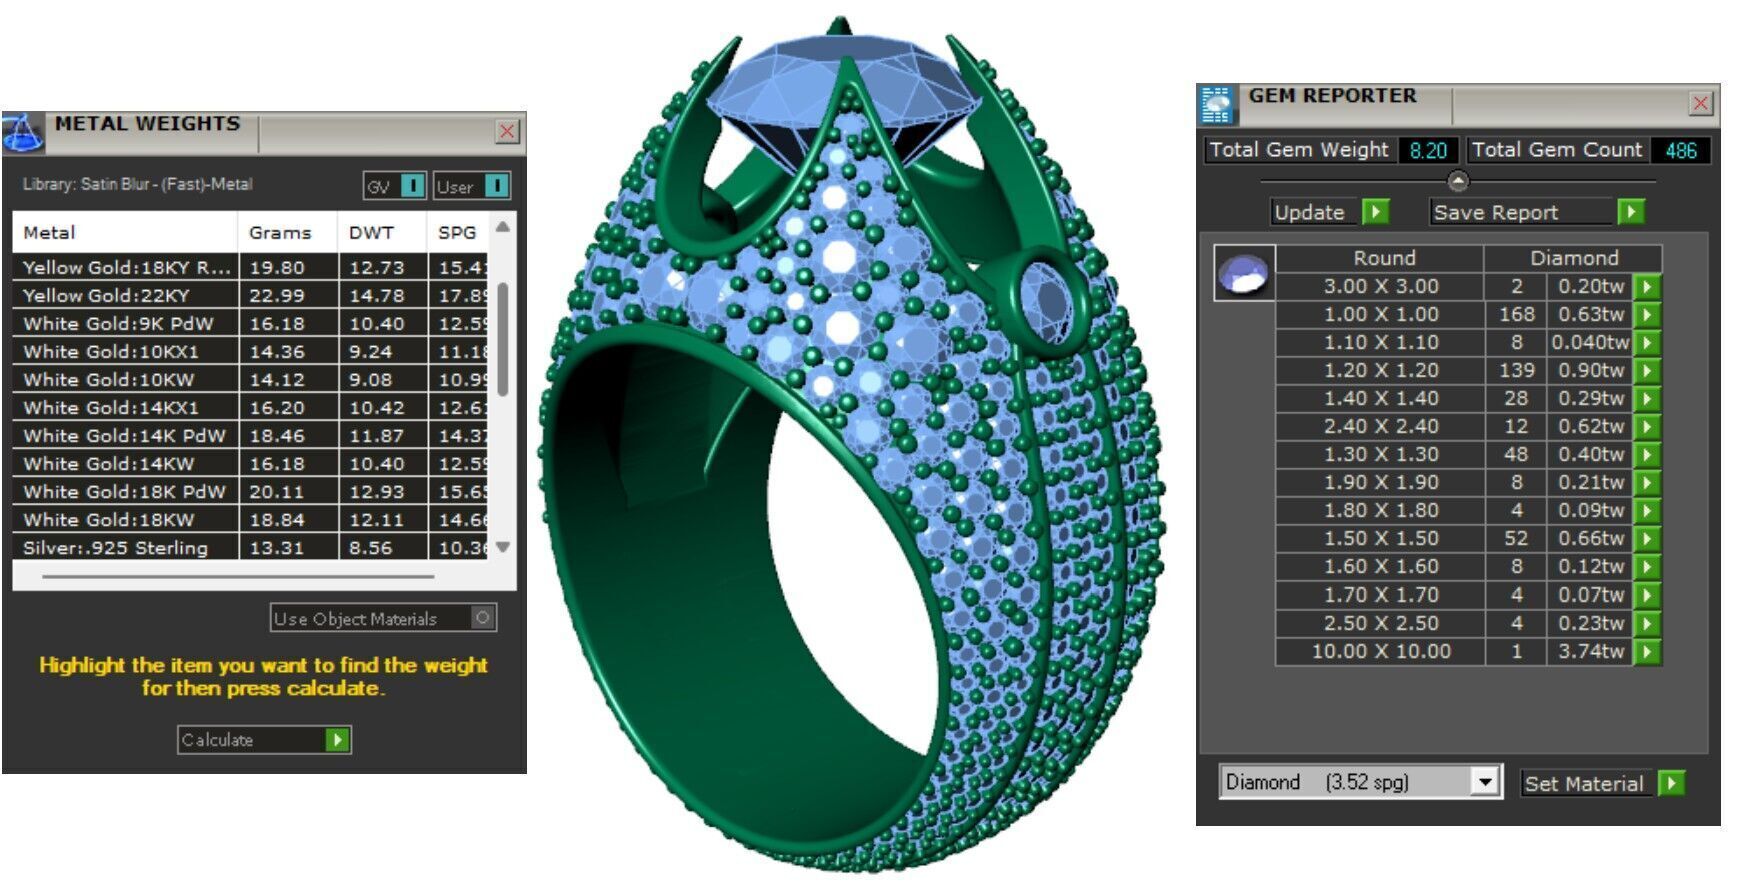Toggle the GV library switch
Viewport: 1737px width, 890px height.
point(412,186)
